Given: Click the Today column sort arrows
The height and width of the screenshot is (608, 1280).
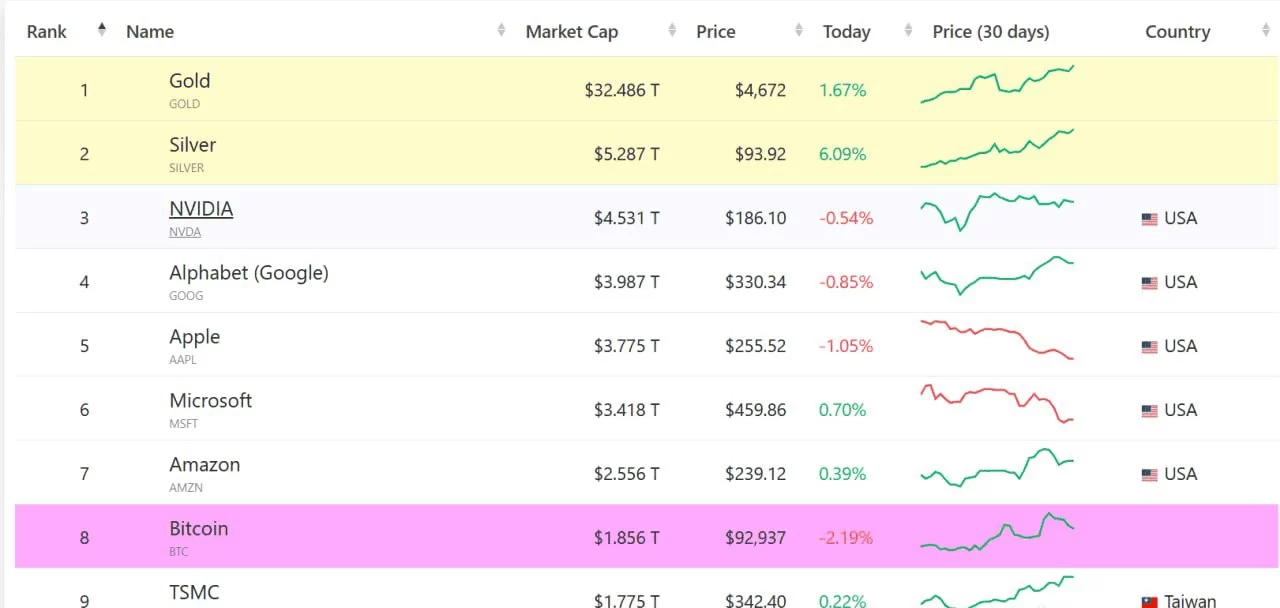Looking at the screenshot, I should (x=908, y=31).
